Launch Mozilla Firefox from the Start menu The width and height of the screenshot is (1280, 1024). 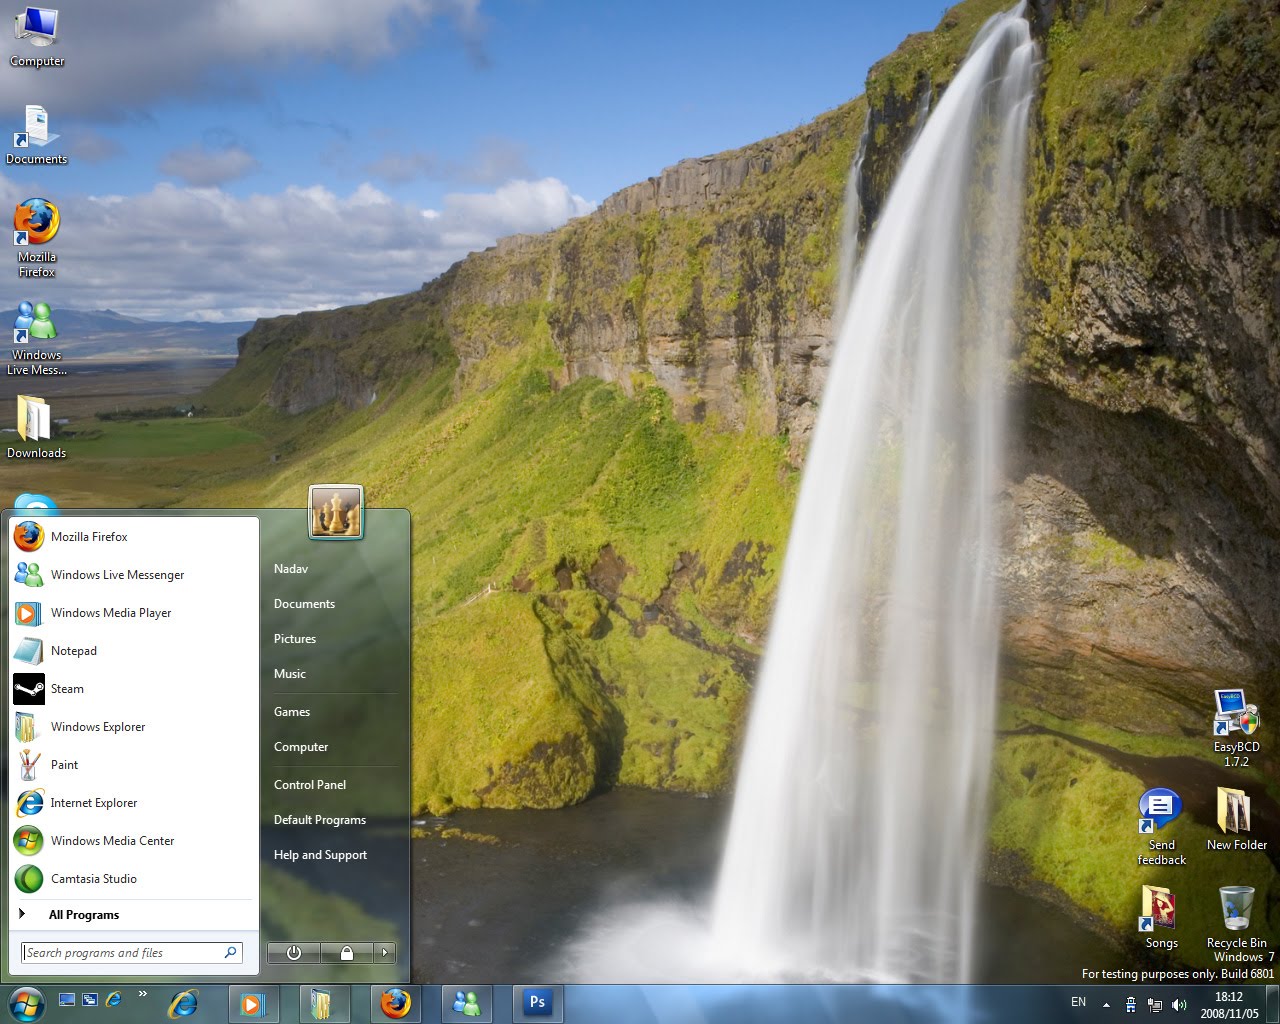click(134, 537)
